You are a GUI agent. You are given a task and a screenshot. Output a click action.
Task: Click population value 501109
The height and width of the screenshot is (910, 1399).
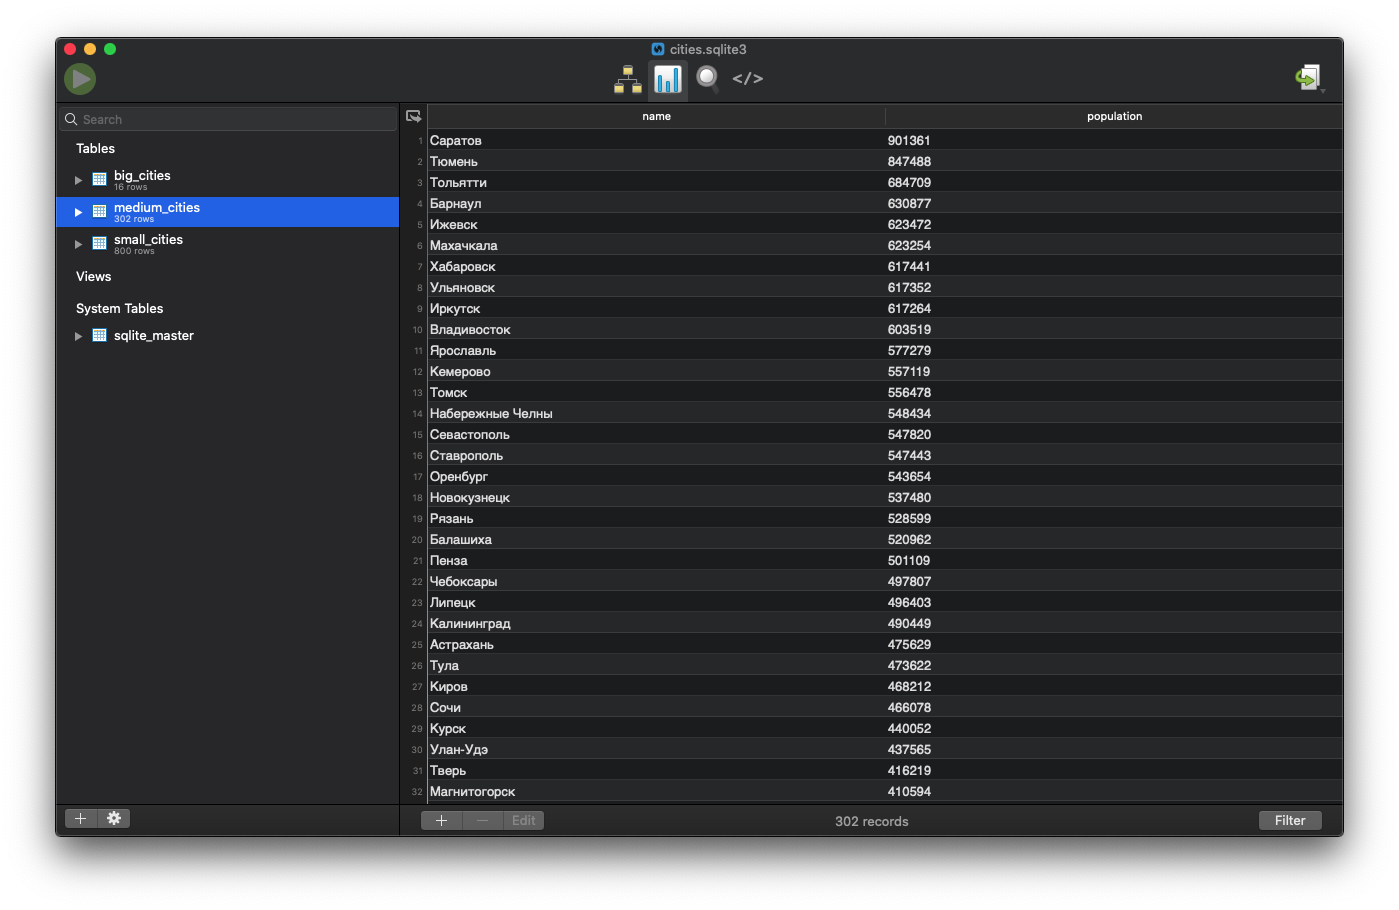909,560
